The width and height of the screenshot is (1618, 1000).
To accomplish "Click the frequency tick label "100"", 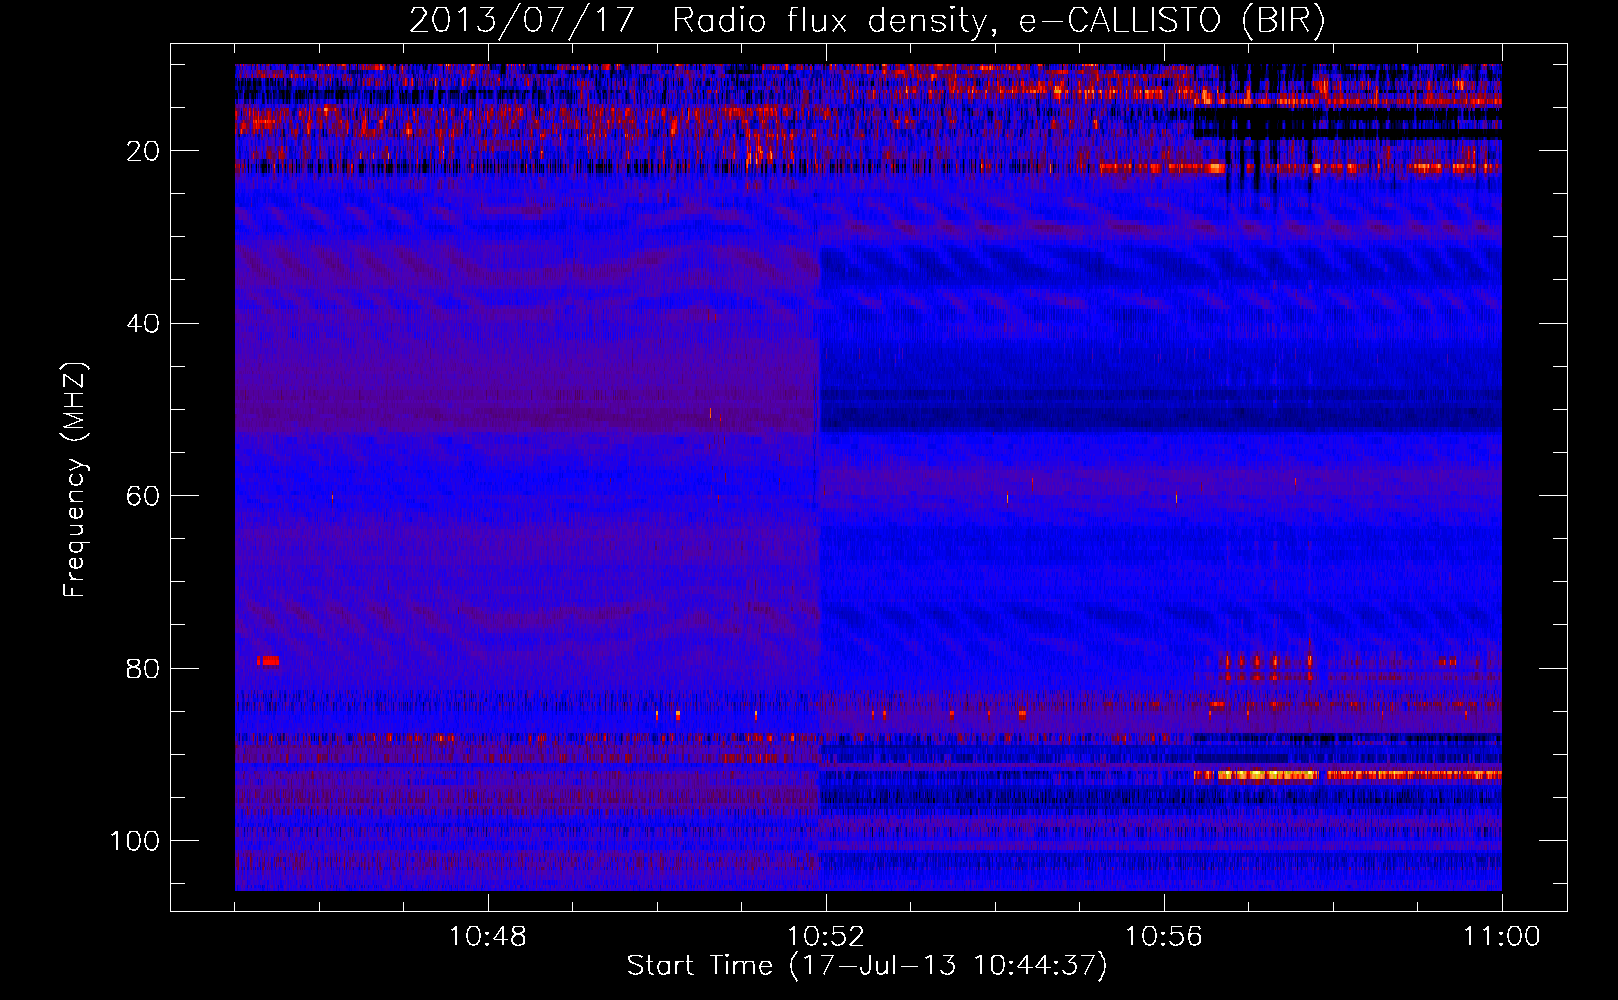I will tap(135, 841).
